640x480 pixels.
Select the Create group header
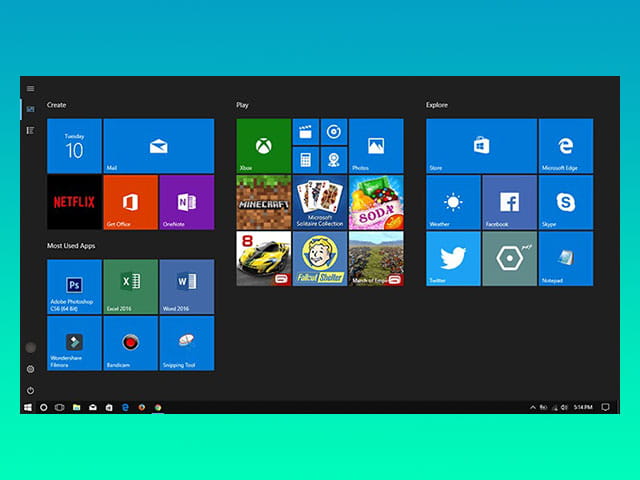[x=56, y=105]
